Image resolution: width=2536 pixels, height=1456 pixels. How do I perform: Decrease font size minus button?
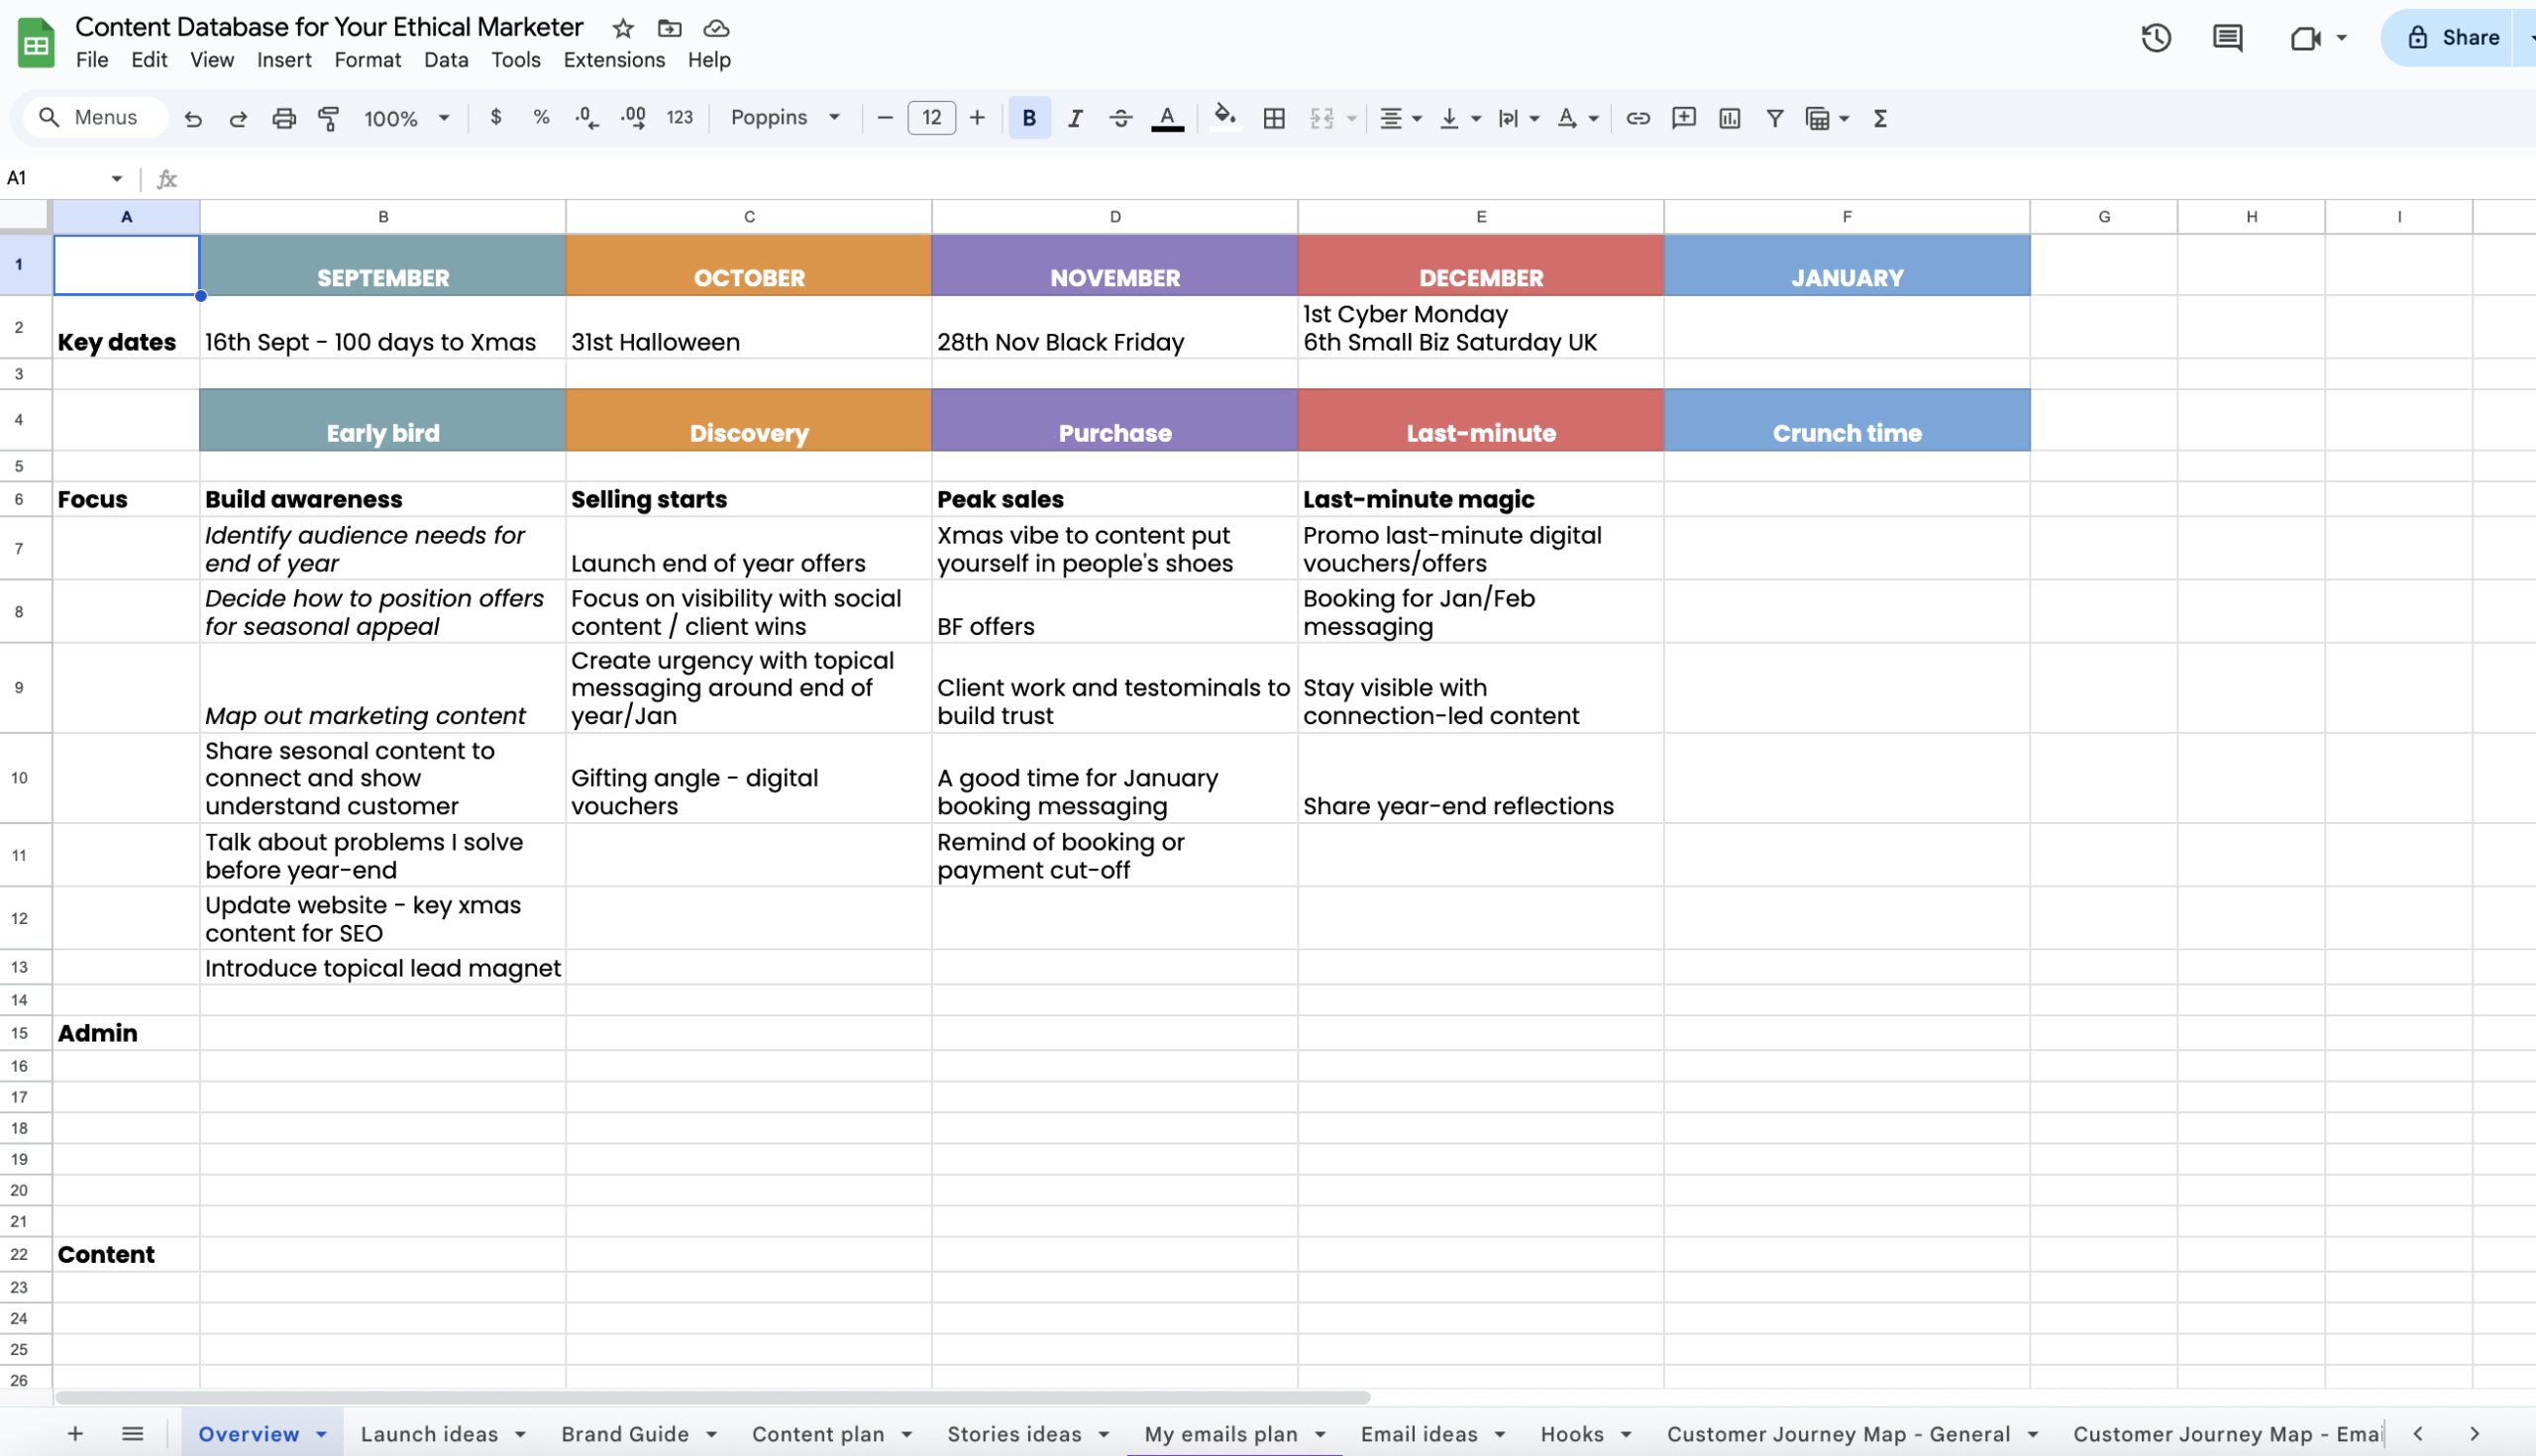[x=885, y=118]
